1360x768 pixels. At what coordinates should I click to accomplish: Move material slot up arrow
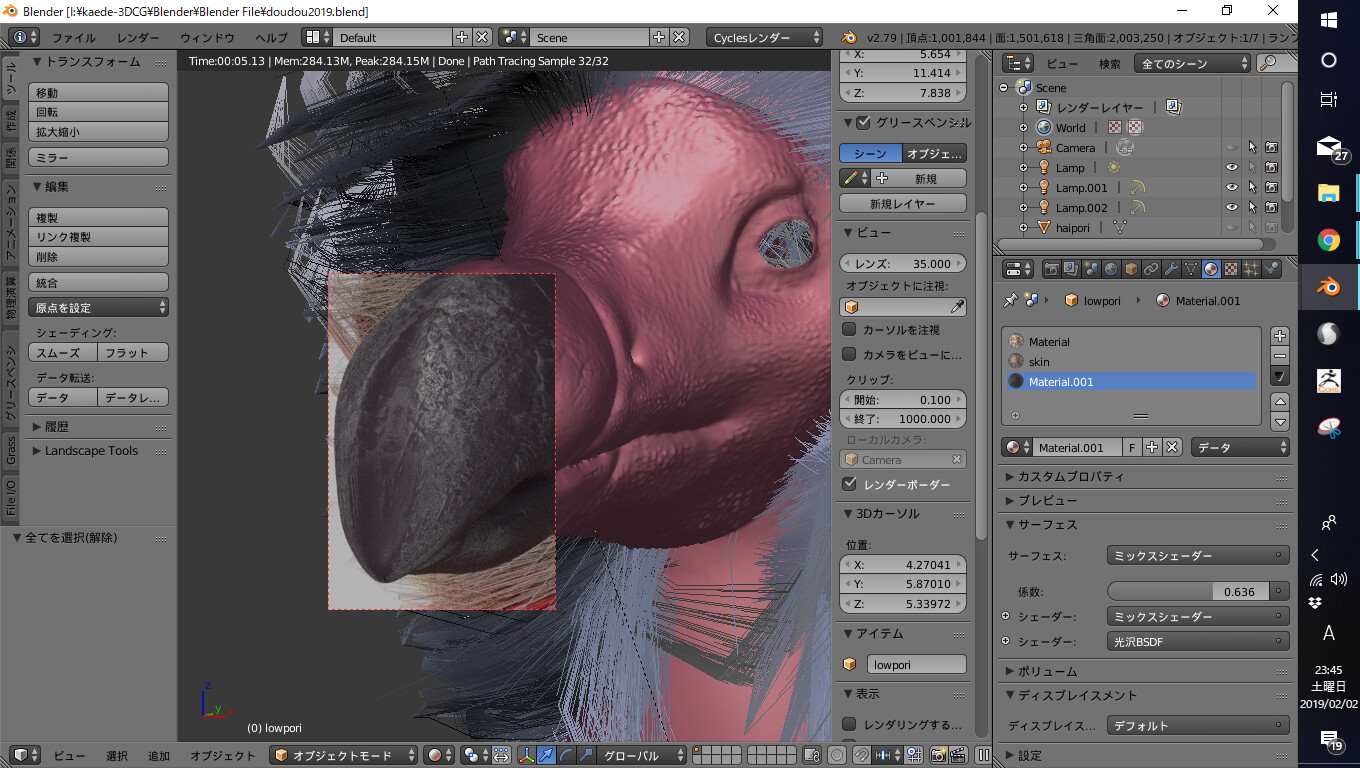1280,401
